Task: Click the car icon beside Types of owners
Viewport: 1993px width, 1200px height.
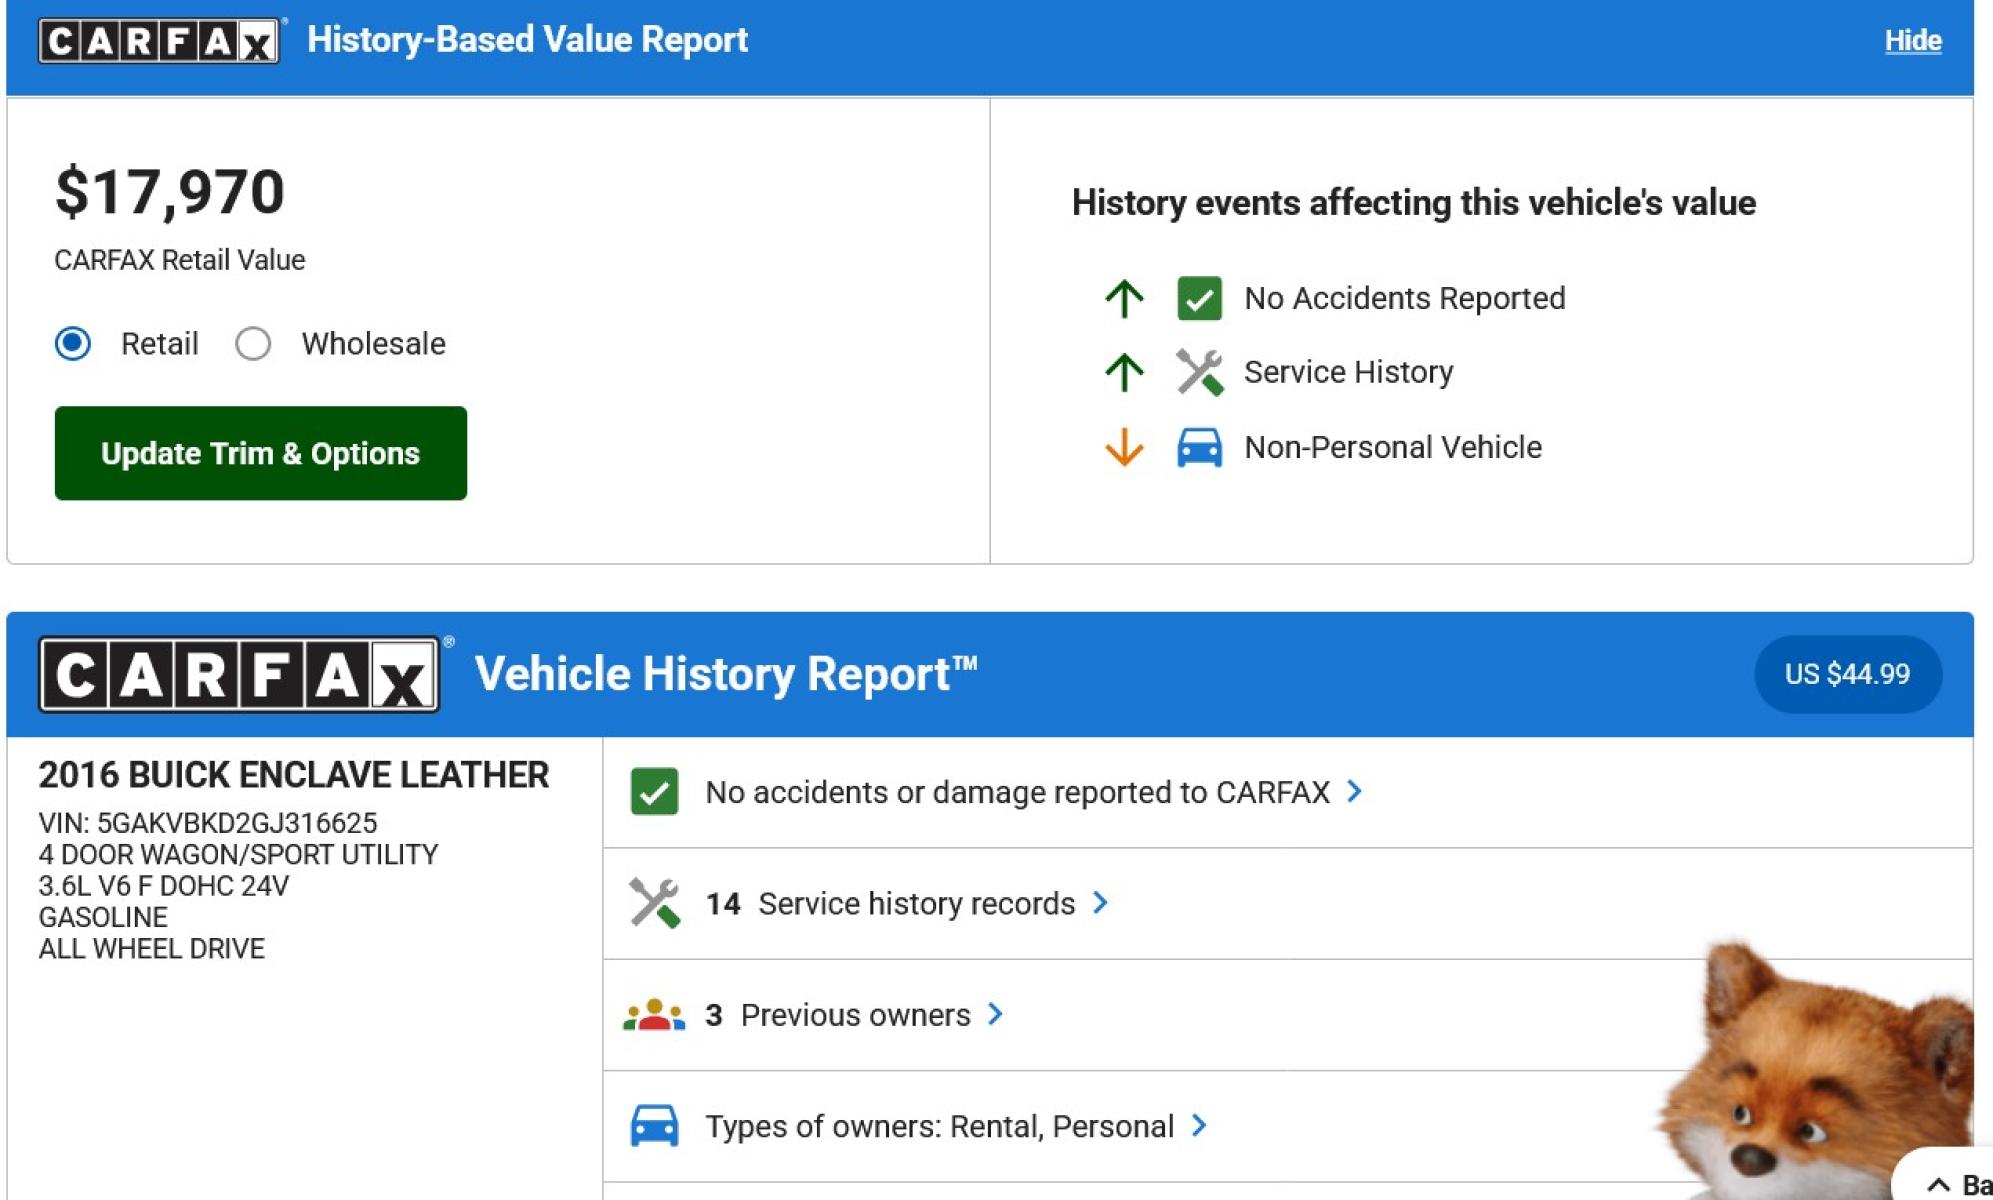Action: 654,1126
